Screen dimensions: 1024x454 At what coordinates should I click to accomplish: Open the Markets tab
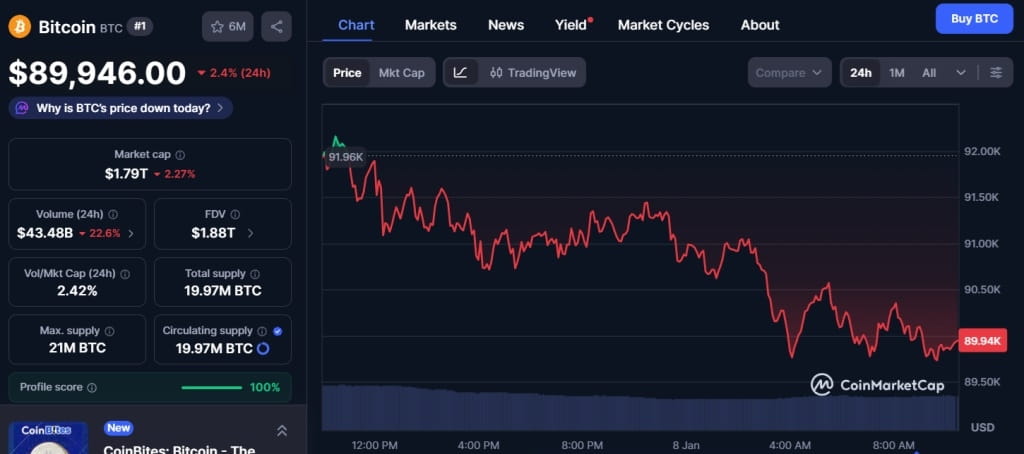coord(430,25)
